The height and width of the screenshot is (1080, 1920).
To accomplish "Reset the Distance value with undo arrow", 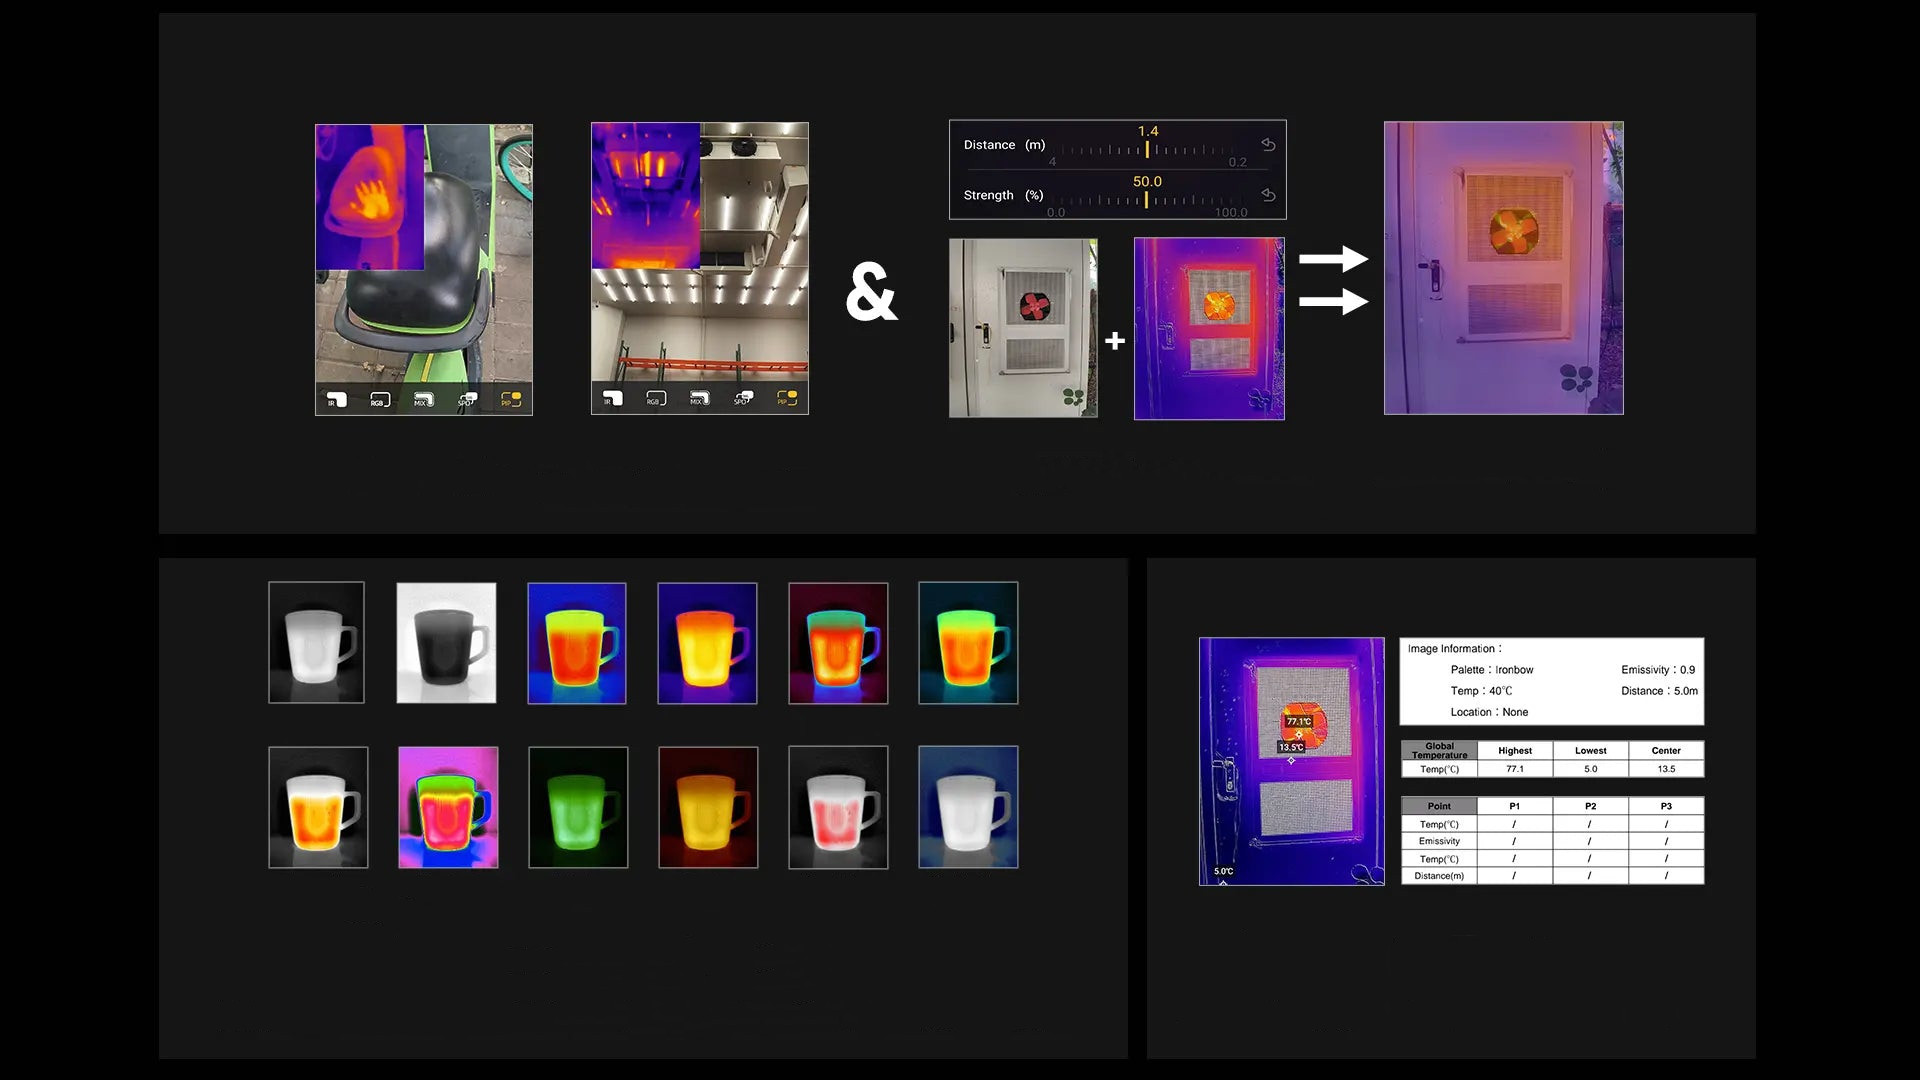I will 1268,145.
